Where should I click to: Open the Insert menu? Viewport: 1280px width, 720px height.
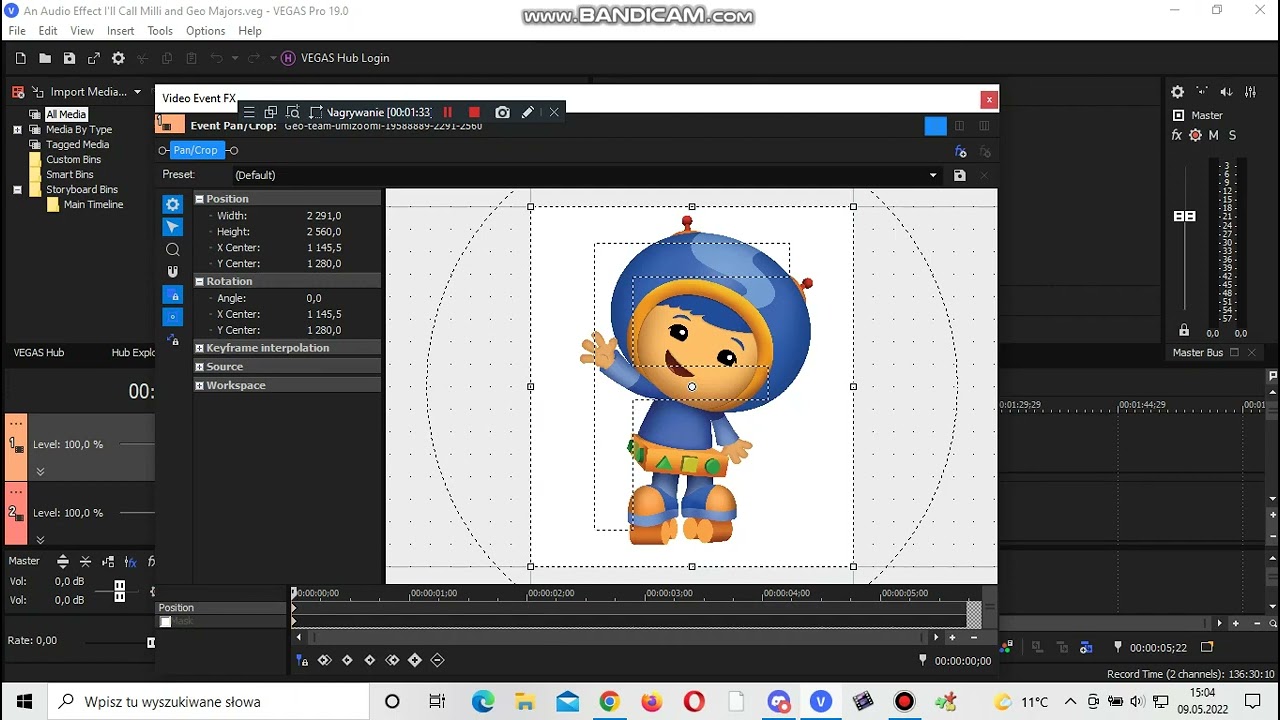point(121,31)
